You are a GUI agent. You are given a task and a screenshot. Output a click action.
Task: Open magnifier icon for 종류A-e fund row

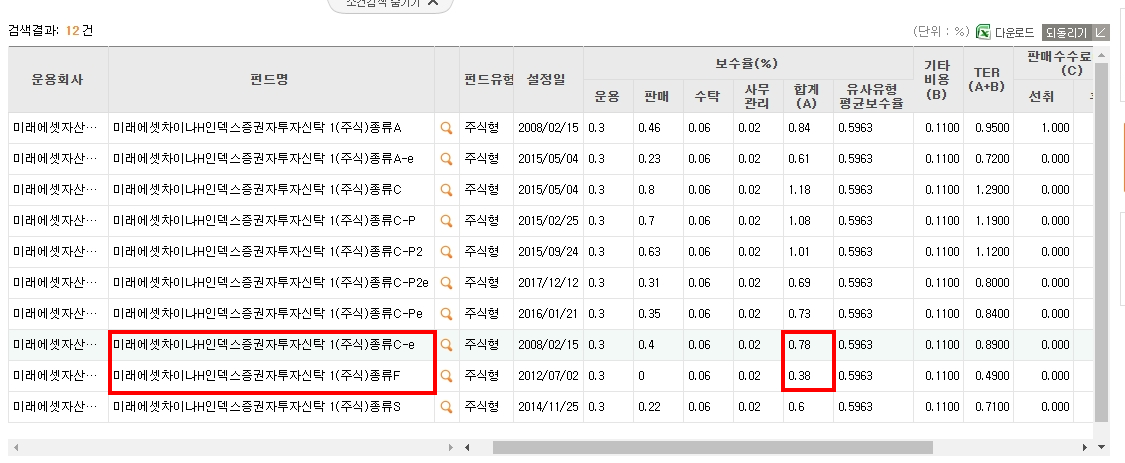[x=446, y=159]
